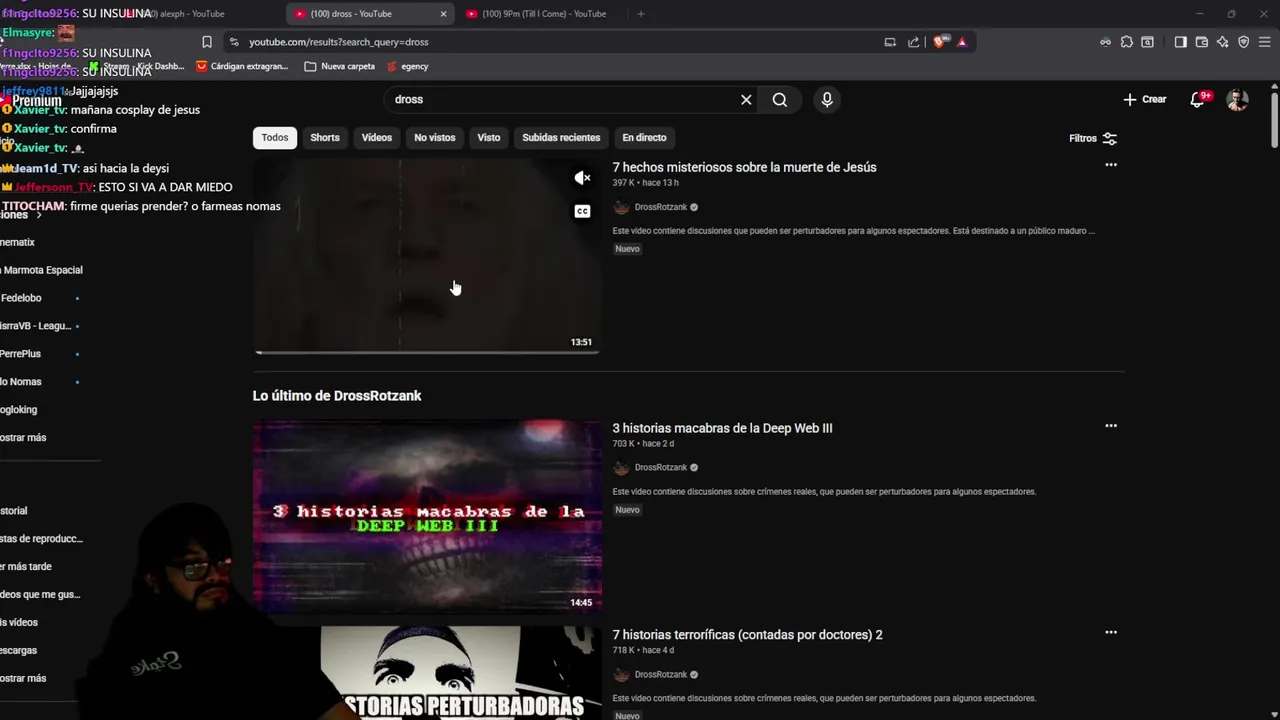Click the Deep Web III video thumbnail

point(427,516)
